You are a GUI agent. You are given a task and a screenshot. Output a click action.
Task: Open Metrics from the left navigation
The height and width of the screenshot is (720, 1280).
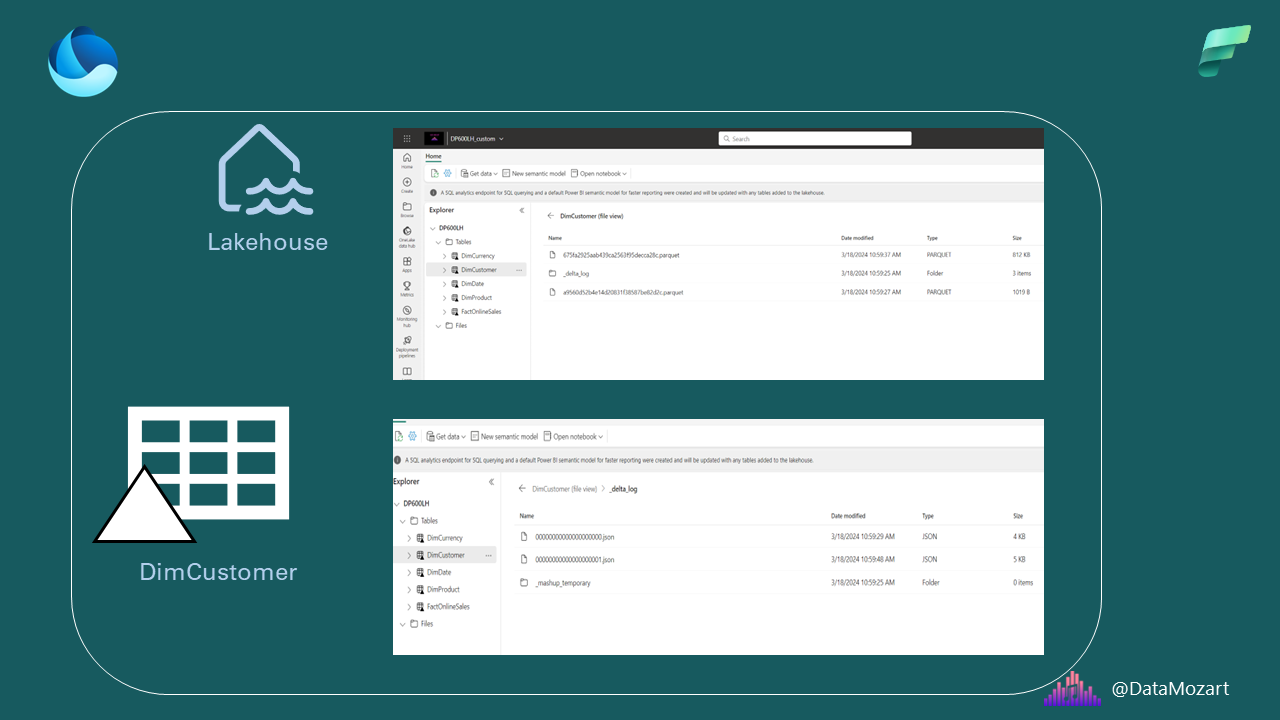coord(407,288)
